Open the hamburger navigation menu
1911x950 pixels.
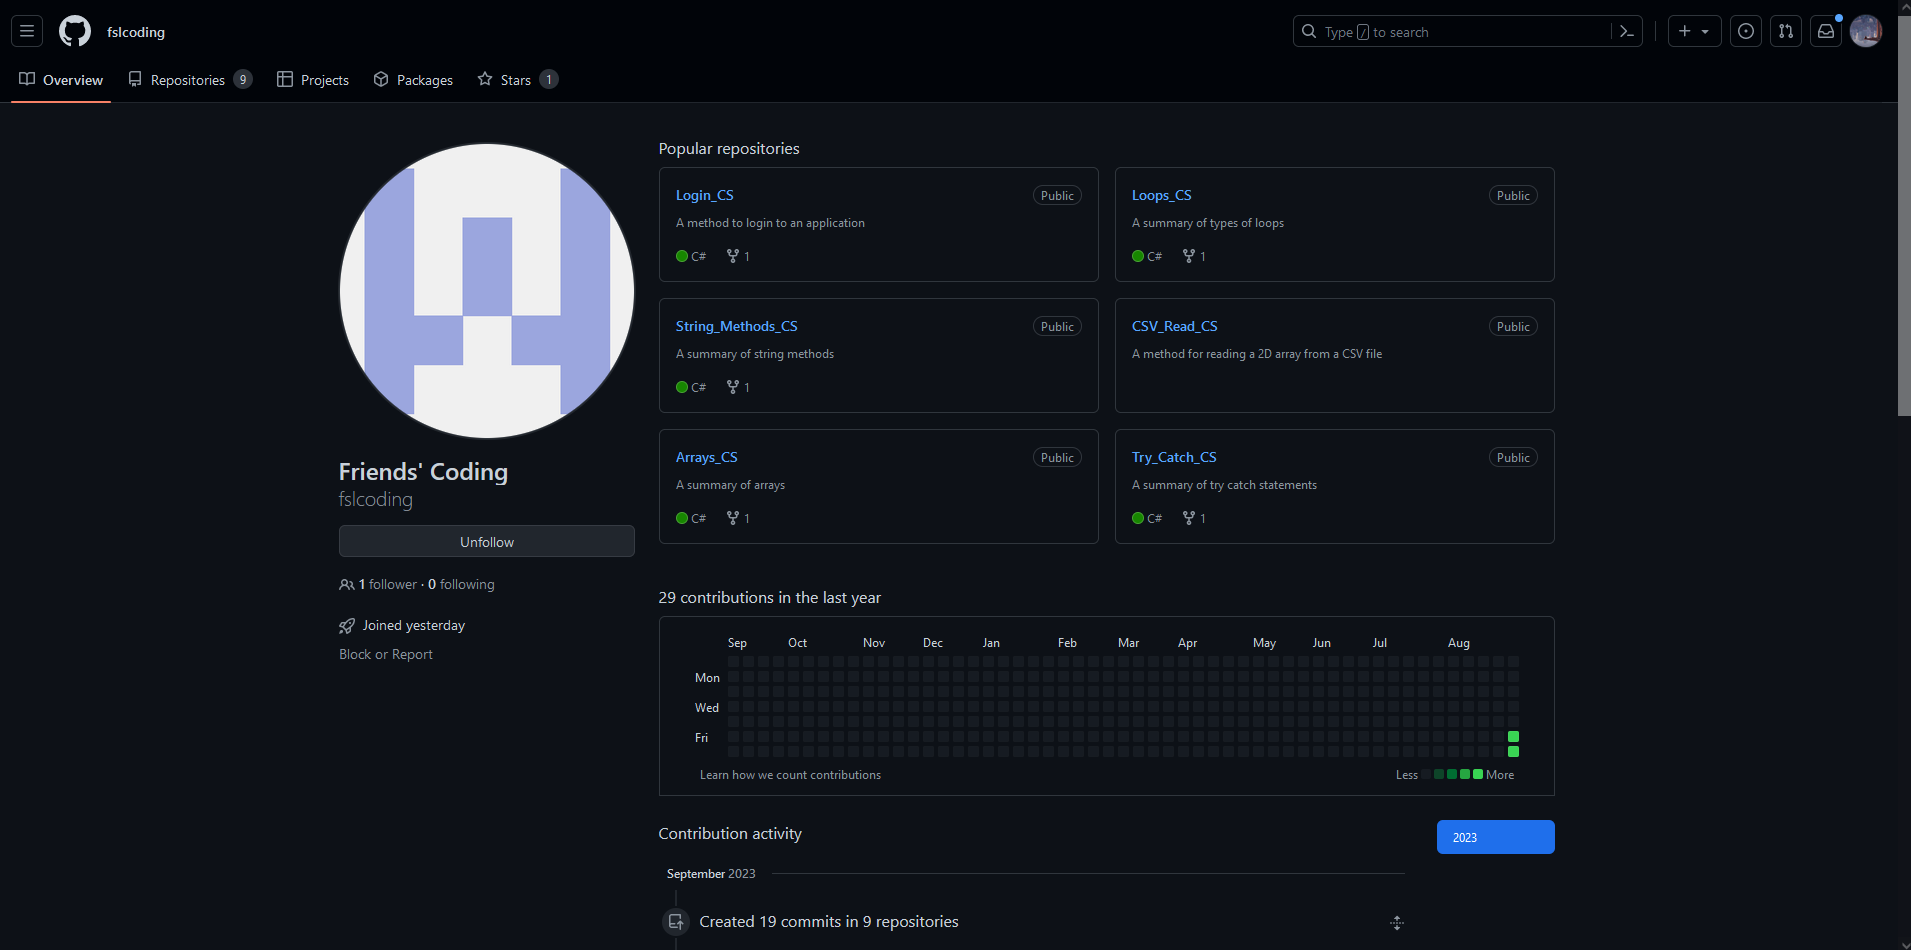tap(26, 31)
